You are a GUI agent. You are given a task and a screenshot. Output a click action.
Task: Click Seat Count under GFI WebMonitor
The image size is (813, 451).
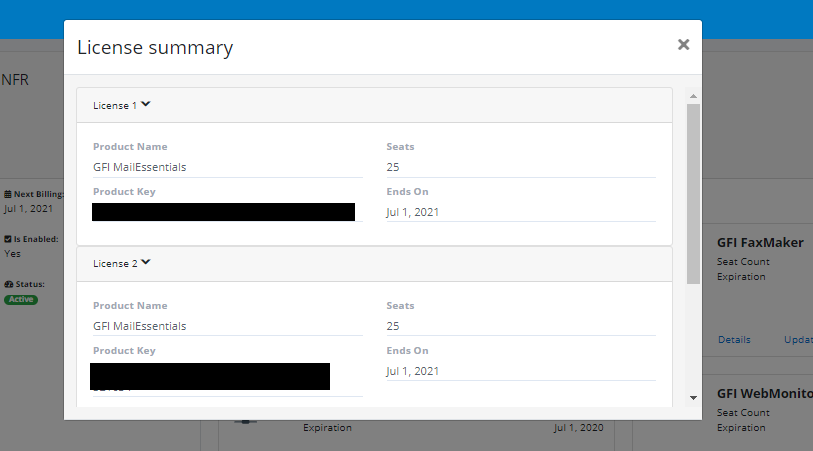tap(743, 413)
